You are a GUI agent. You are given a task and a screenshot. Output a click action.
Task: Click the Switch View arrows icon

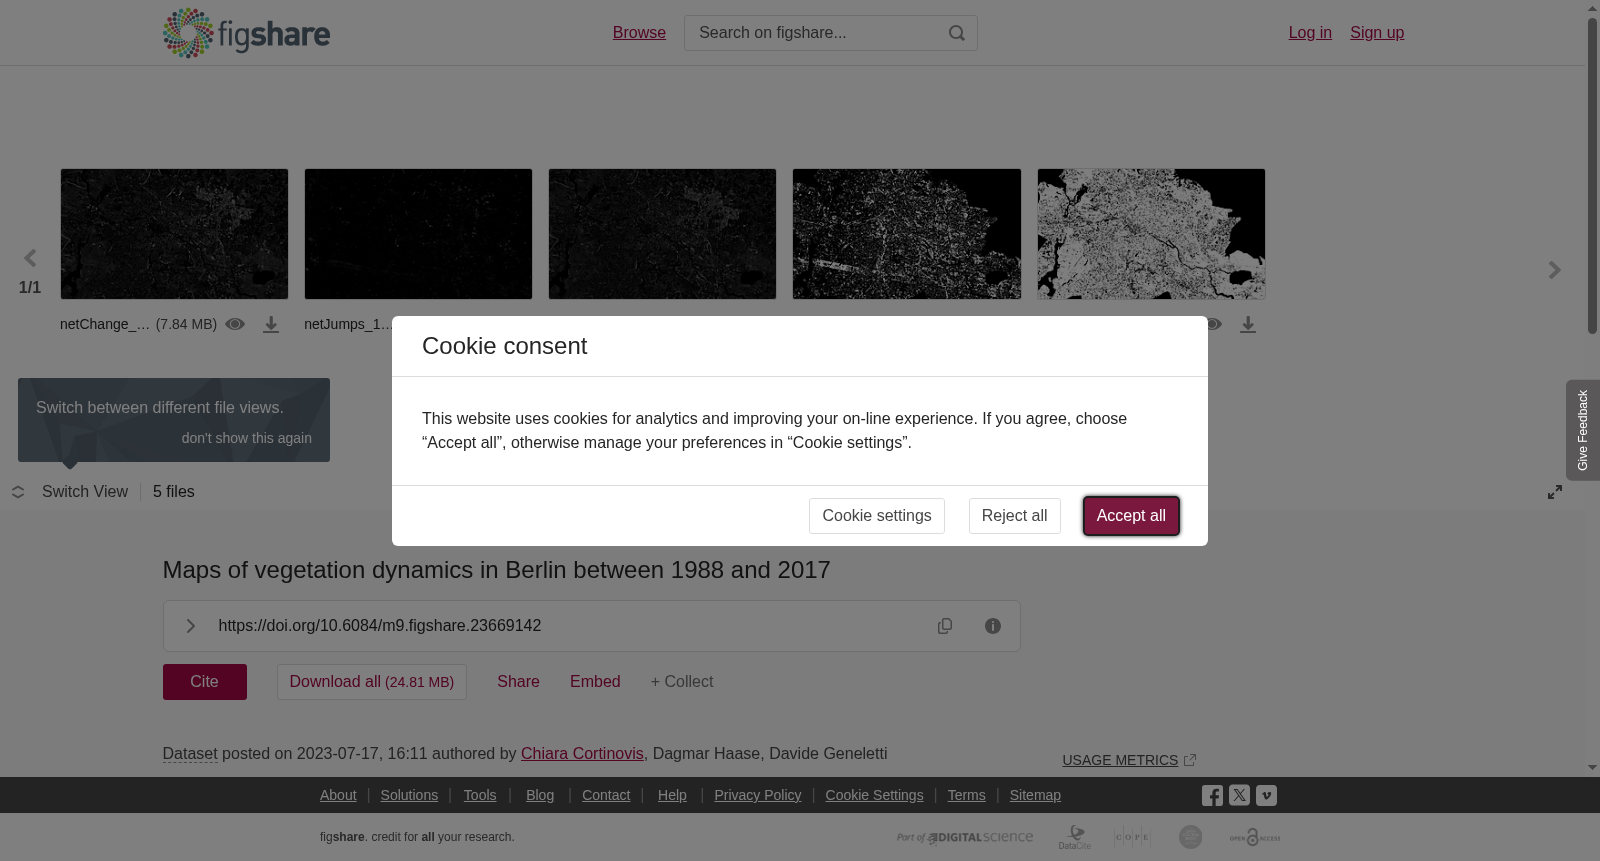pyautogui.click(x=18, y=492)
